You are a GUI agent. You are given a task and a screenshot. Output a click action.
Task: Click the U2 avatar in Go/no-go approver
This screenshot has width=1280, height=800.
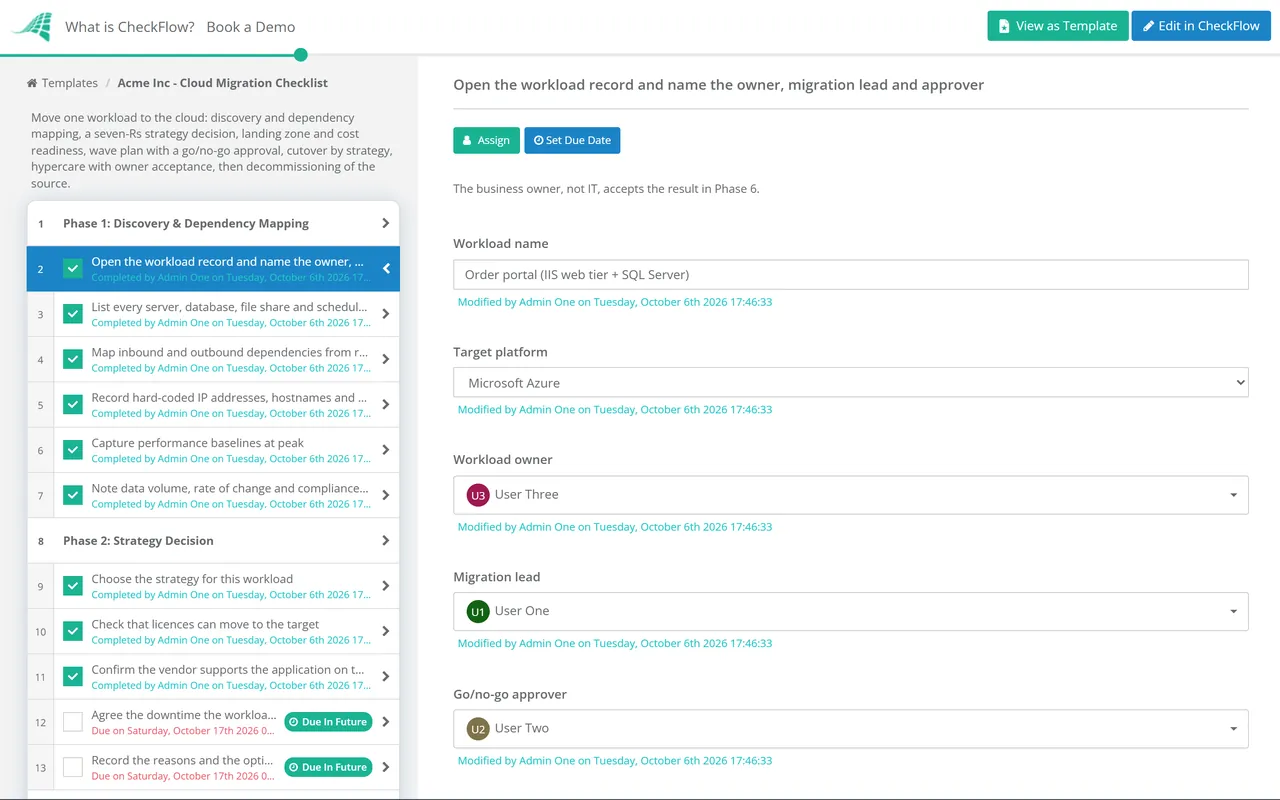[x=478, y=729]
